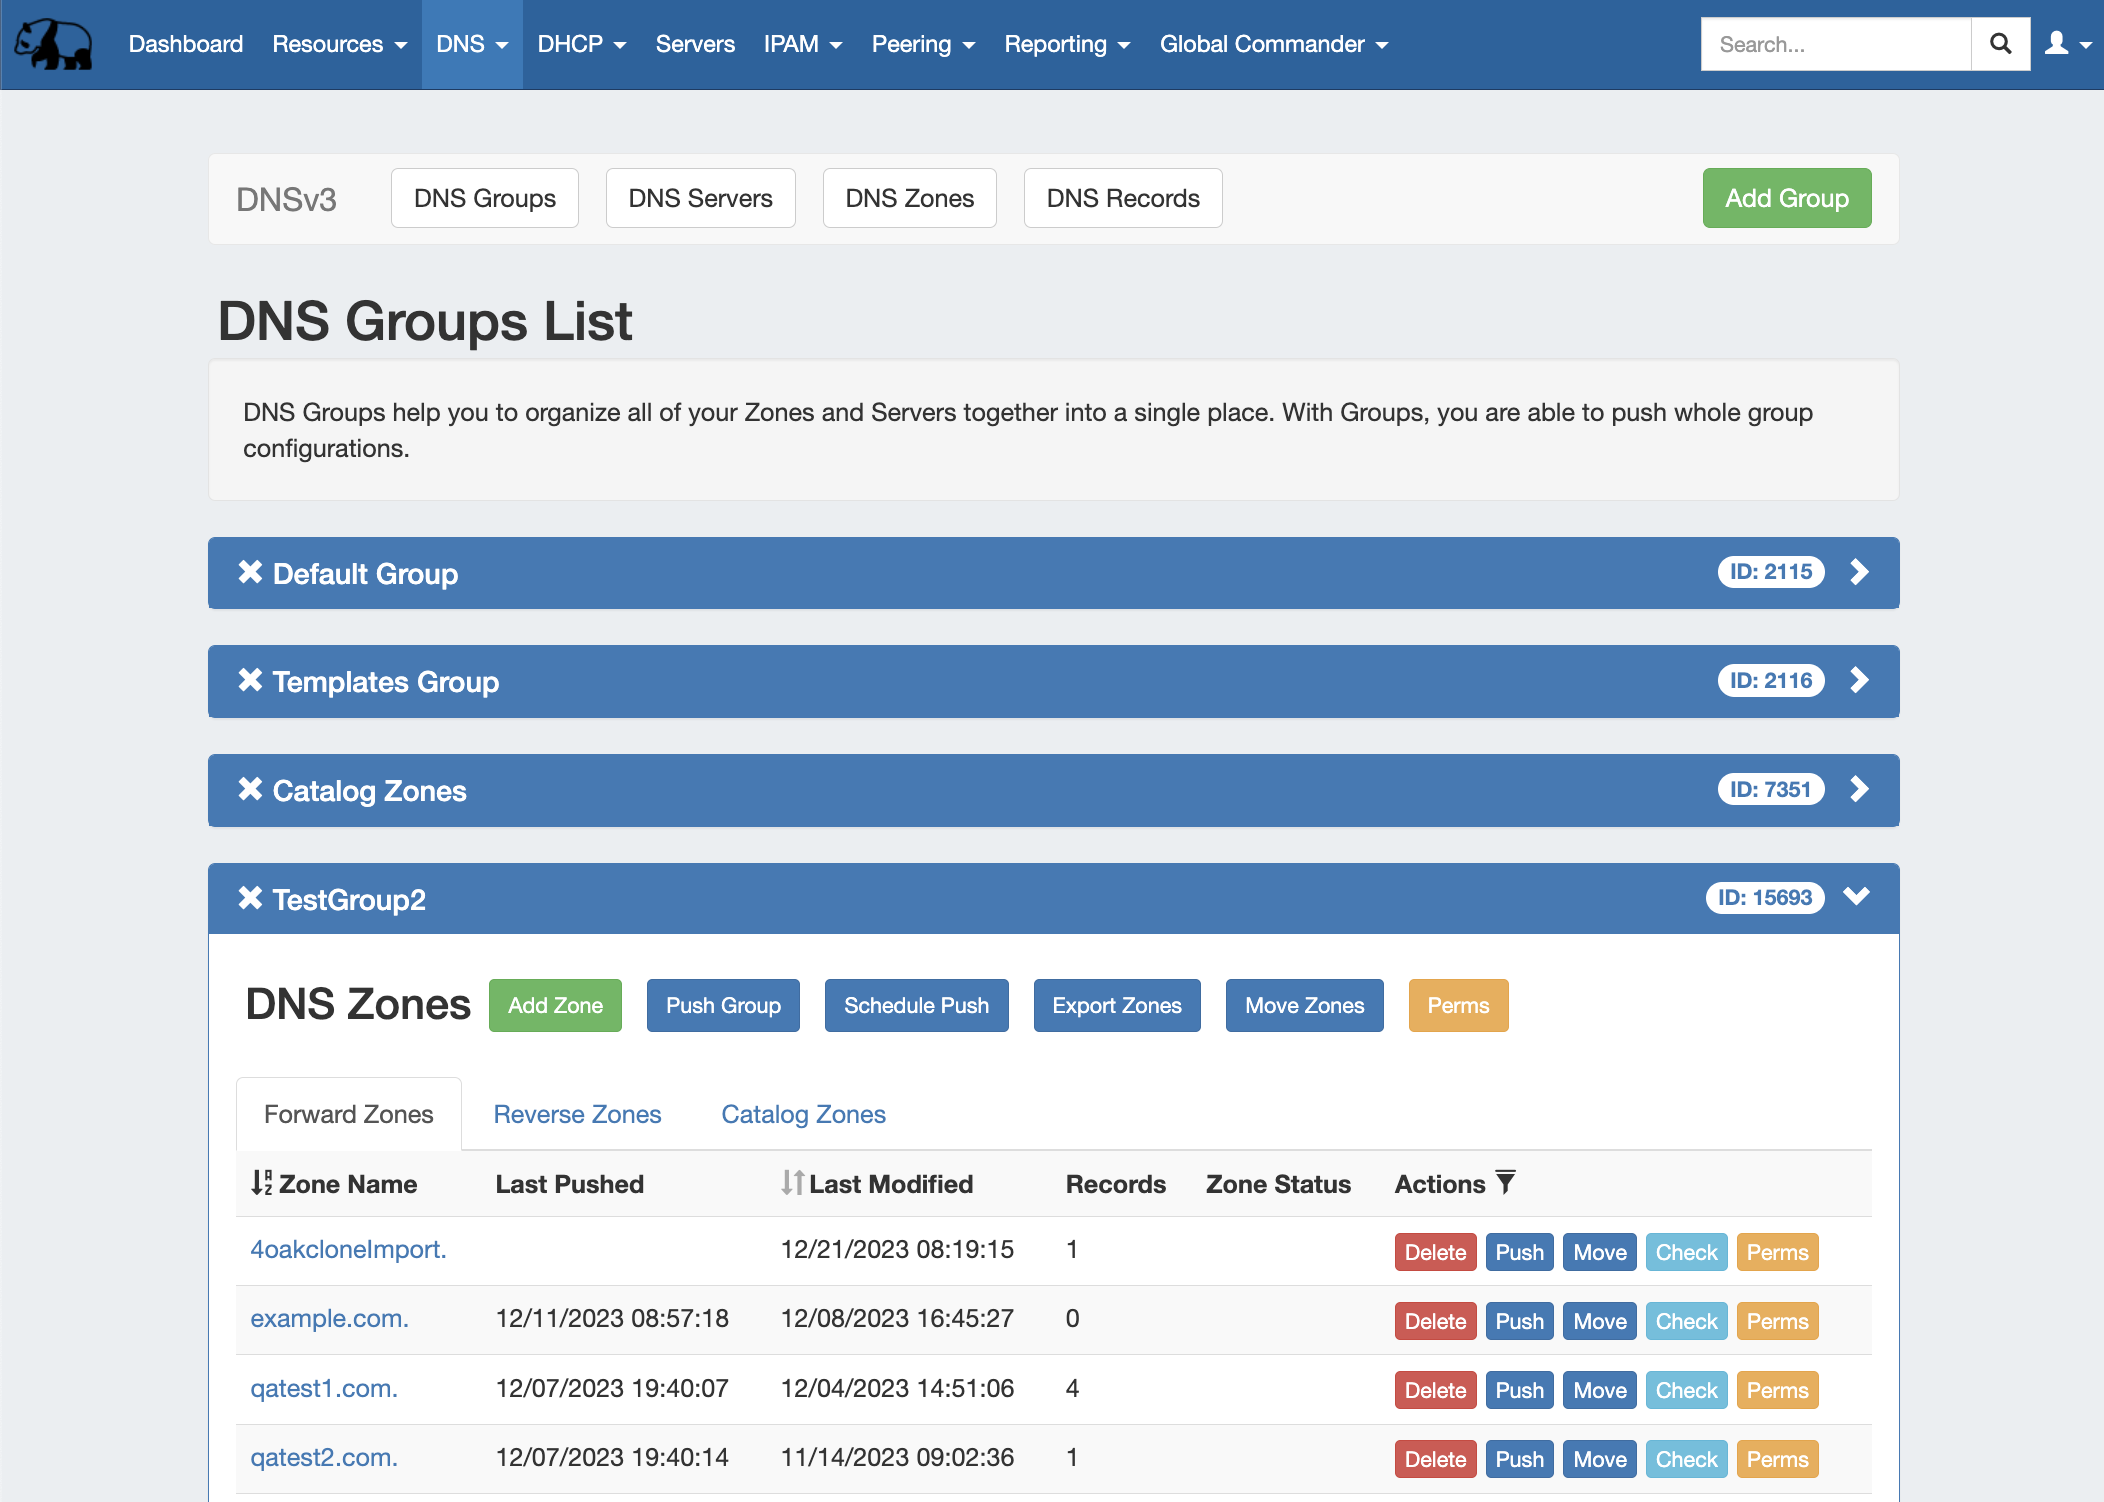Screen dimensions: 2104x1502
Task: Open the DNS dropdown menu
Action: click(x=471, y=43)
